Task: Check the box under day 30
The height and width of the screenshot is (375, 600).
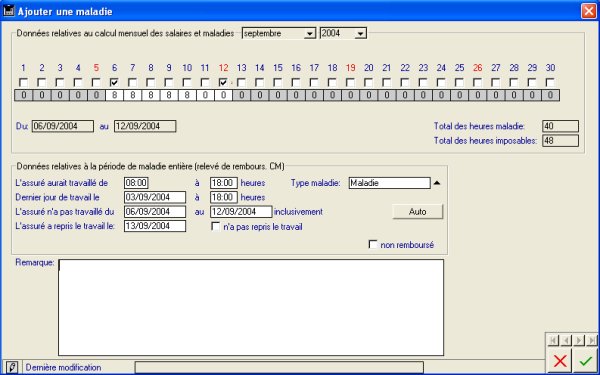Action: click(x=550, y=82)
